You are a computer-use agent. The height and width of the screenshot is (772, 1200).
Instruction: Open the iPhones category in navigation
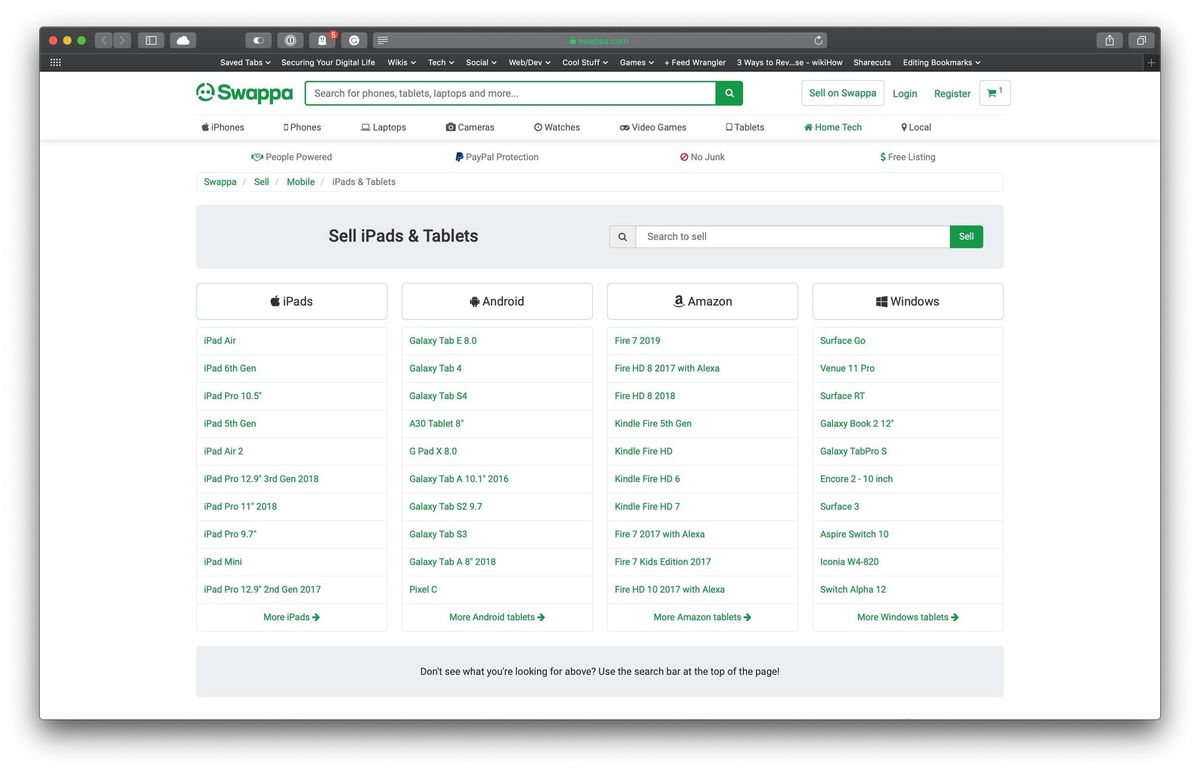coord(223,128)
